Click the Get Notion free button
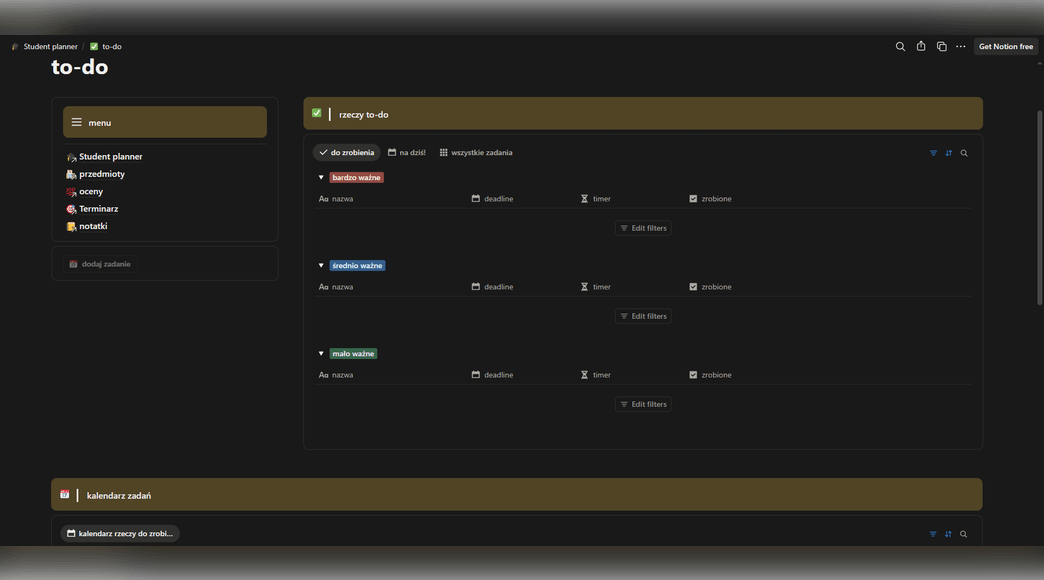This screenshot has height=580, width=1044. 1005,47
